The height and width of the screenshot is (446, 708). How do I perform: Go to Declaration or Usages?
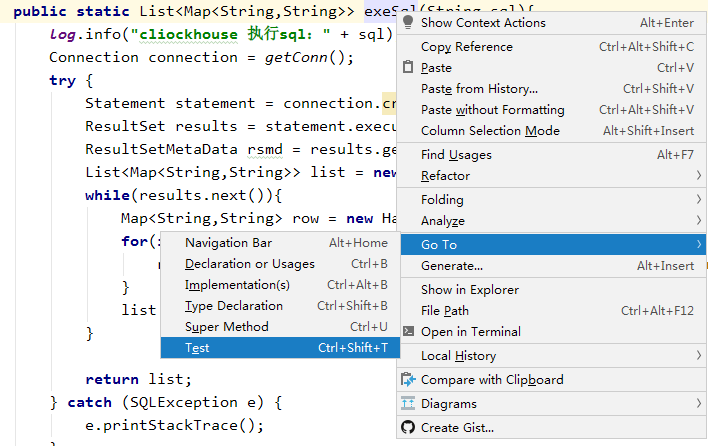click(x=250, y=264)
